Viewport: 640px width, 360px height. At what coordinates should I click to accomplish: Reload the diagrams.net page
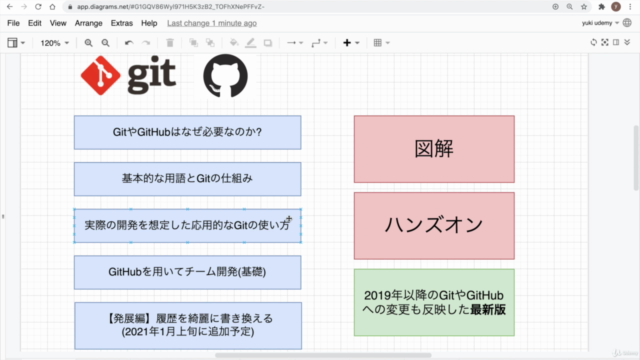point(38,7)
